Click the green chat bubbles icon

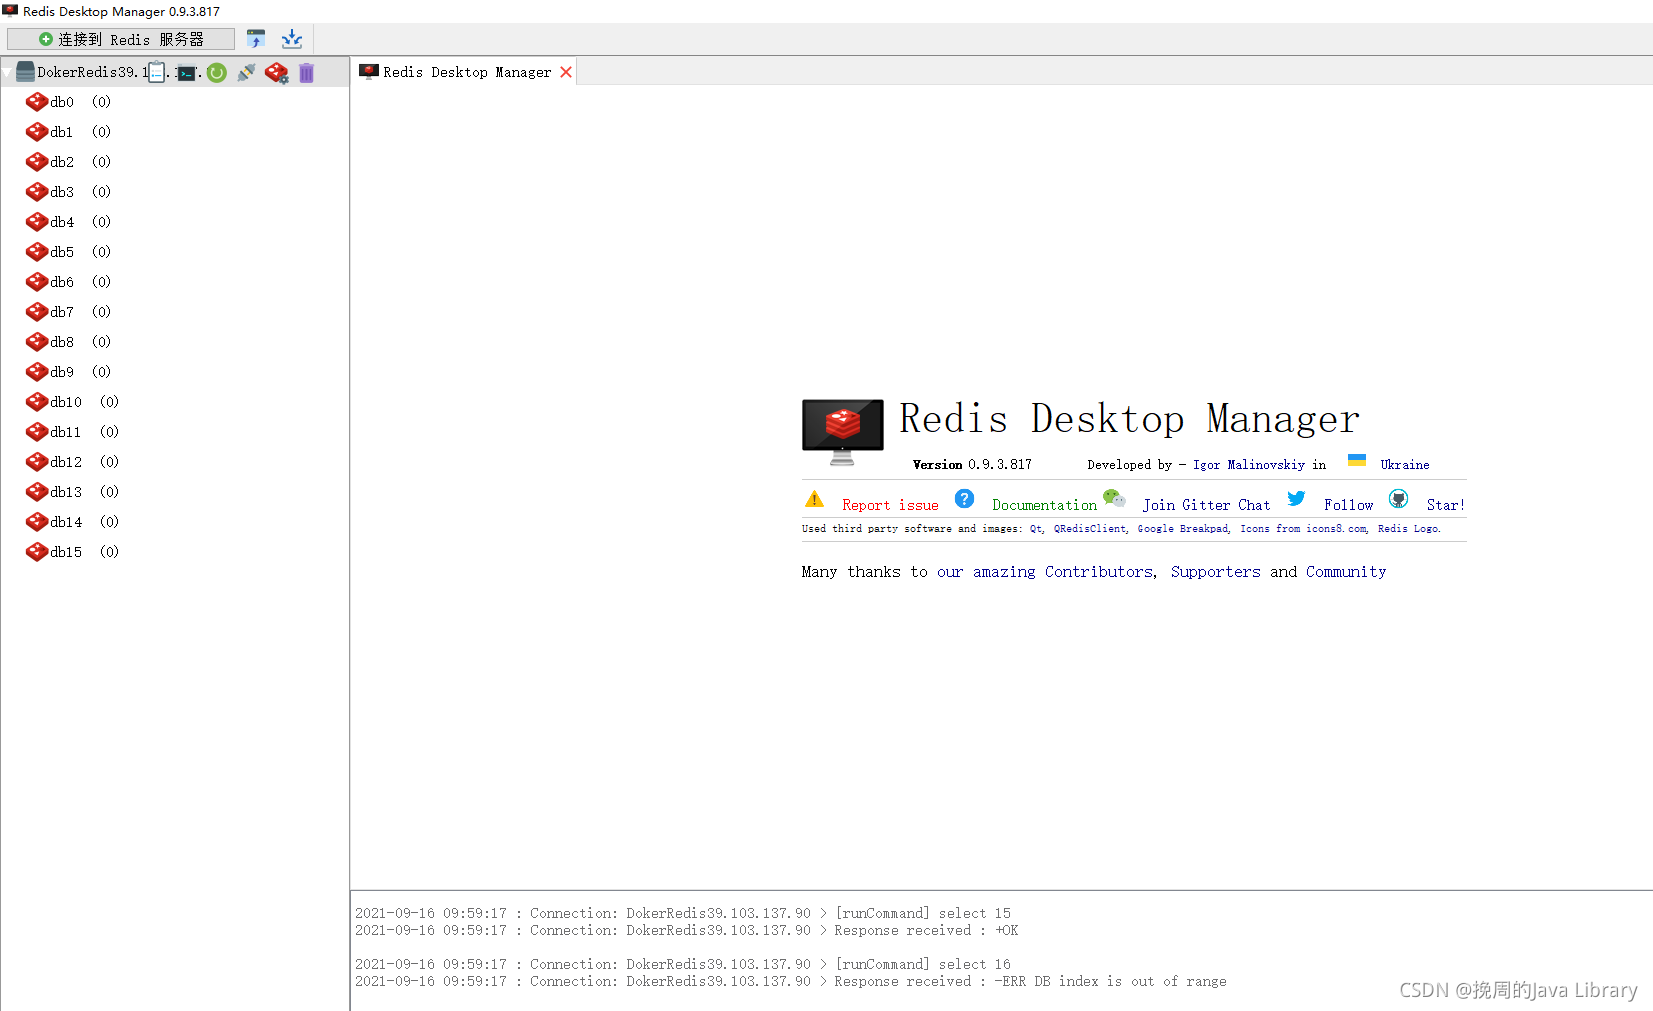[1114, 498]
